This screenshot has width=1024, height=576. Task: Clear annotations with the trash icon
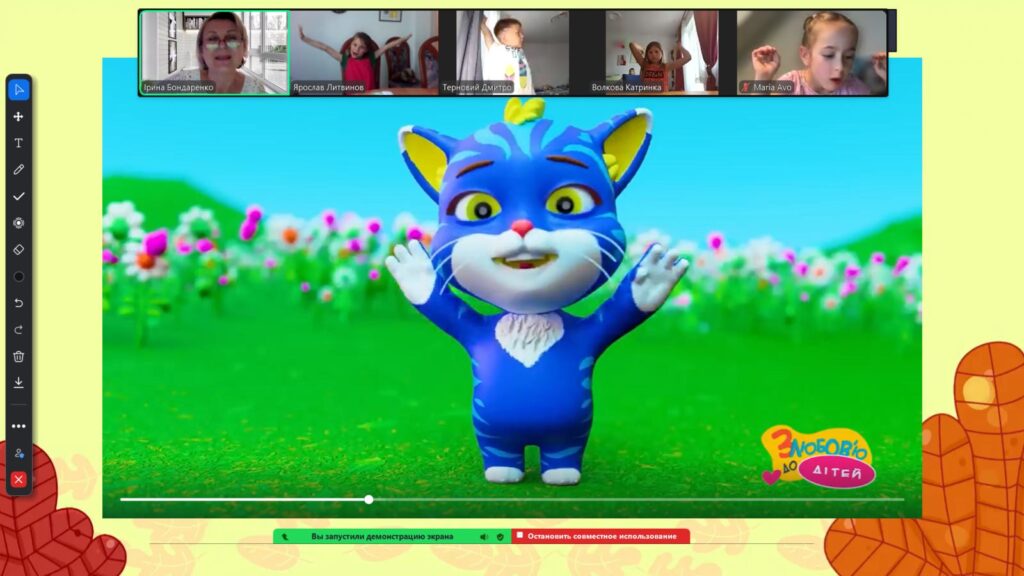point(18,356)
